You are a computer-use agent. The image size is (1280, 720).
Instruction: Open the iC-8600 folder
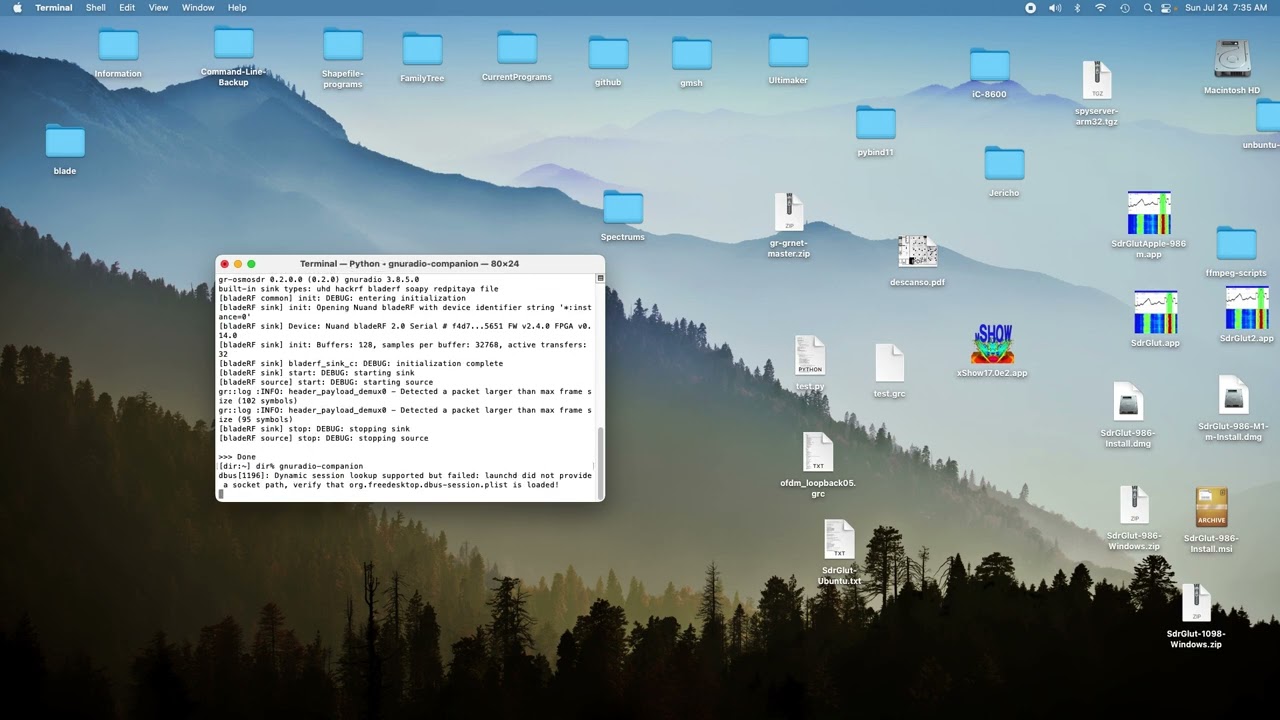pos(989,66)
